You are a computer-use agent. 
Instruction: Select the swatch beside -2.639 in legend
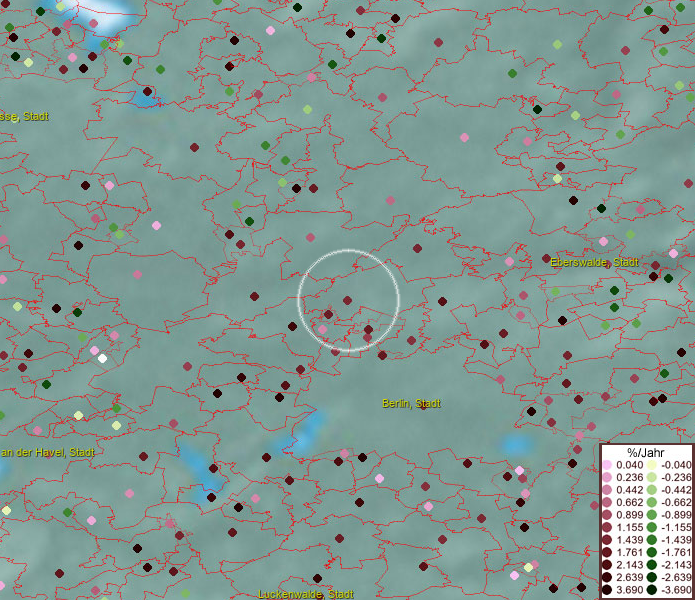click(x=652, y=577)
